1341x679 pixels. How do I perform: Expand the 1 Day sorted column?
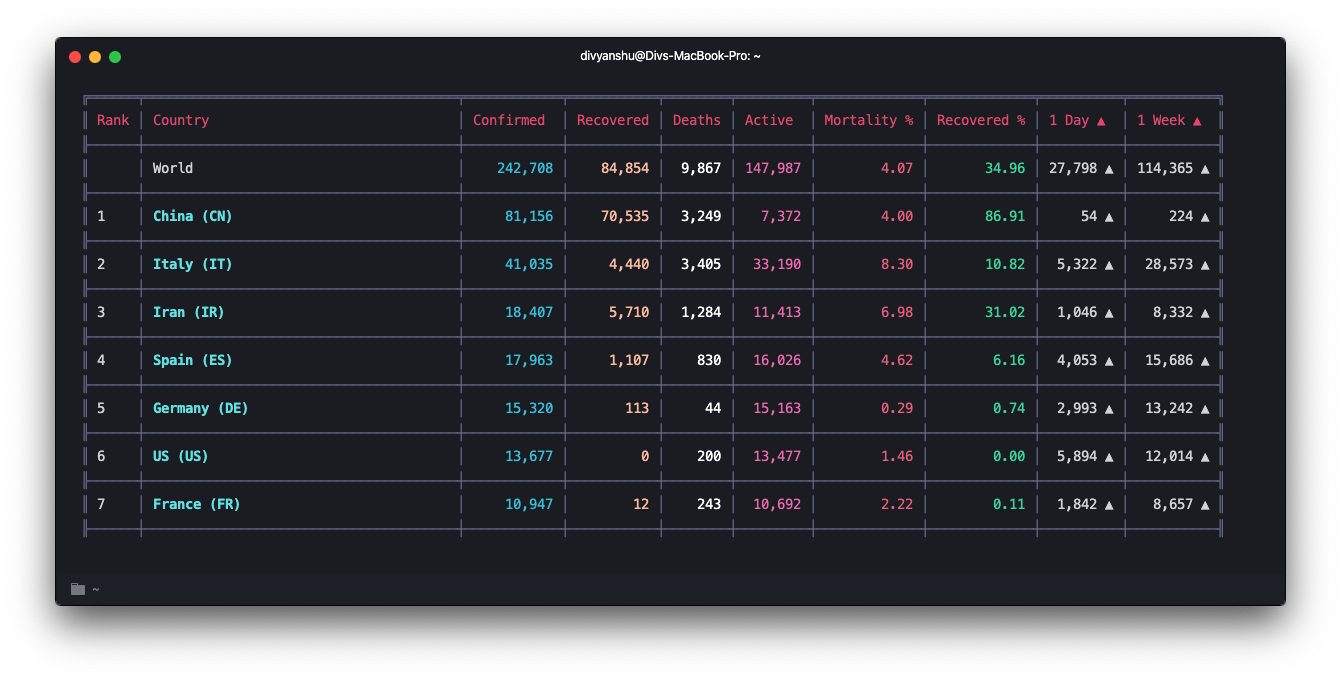click(x=1071, y=120)
